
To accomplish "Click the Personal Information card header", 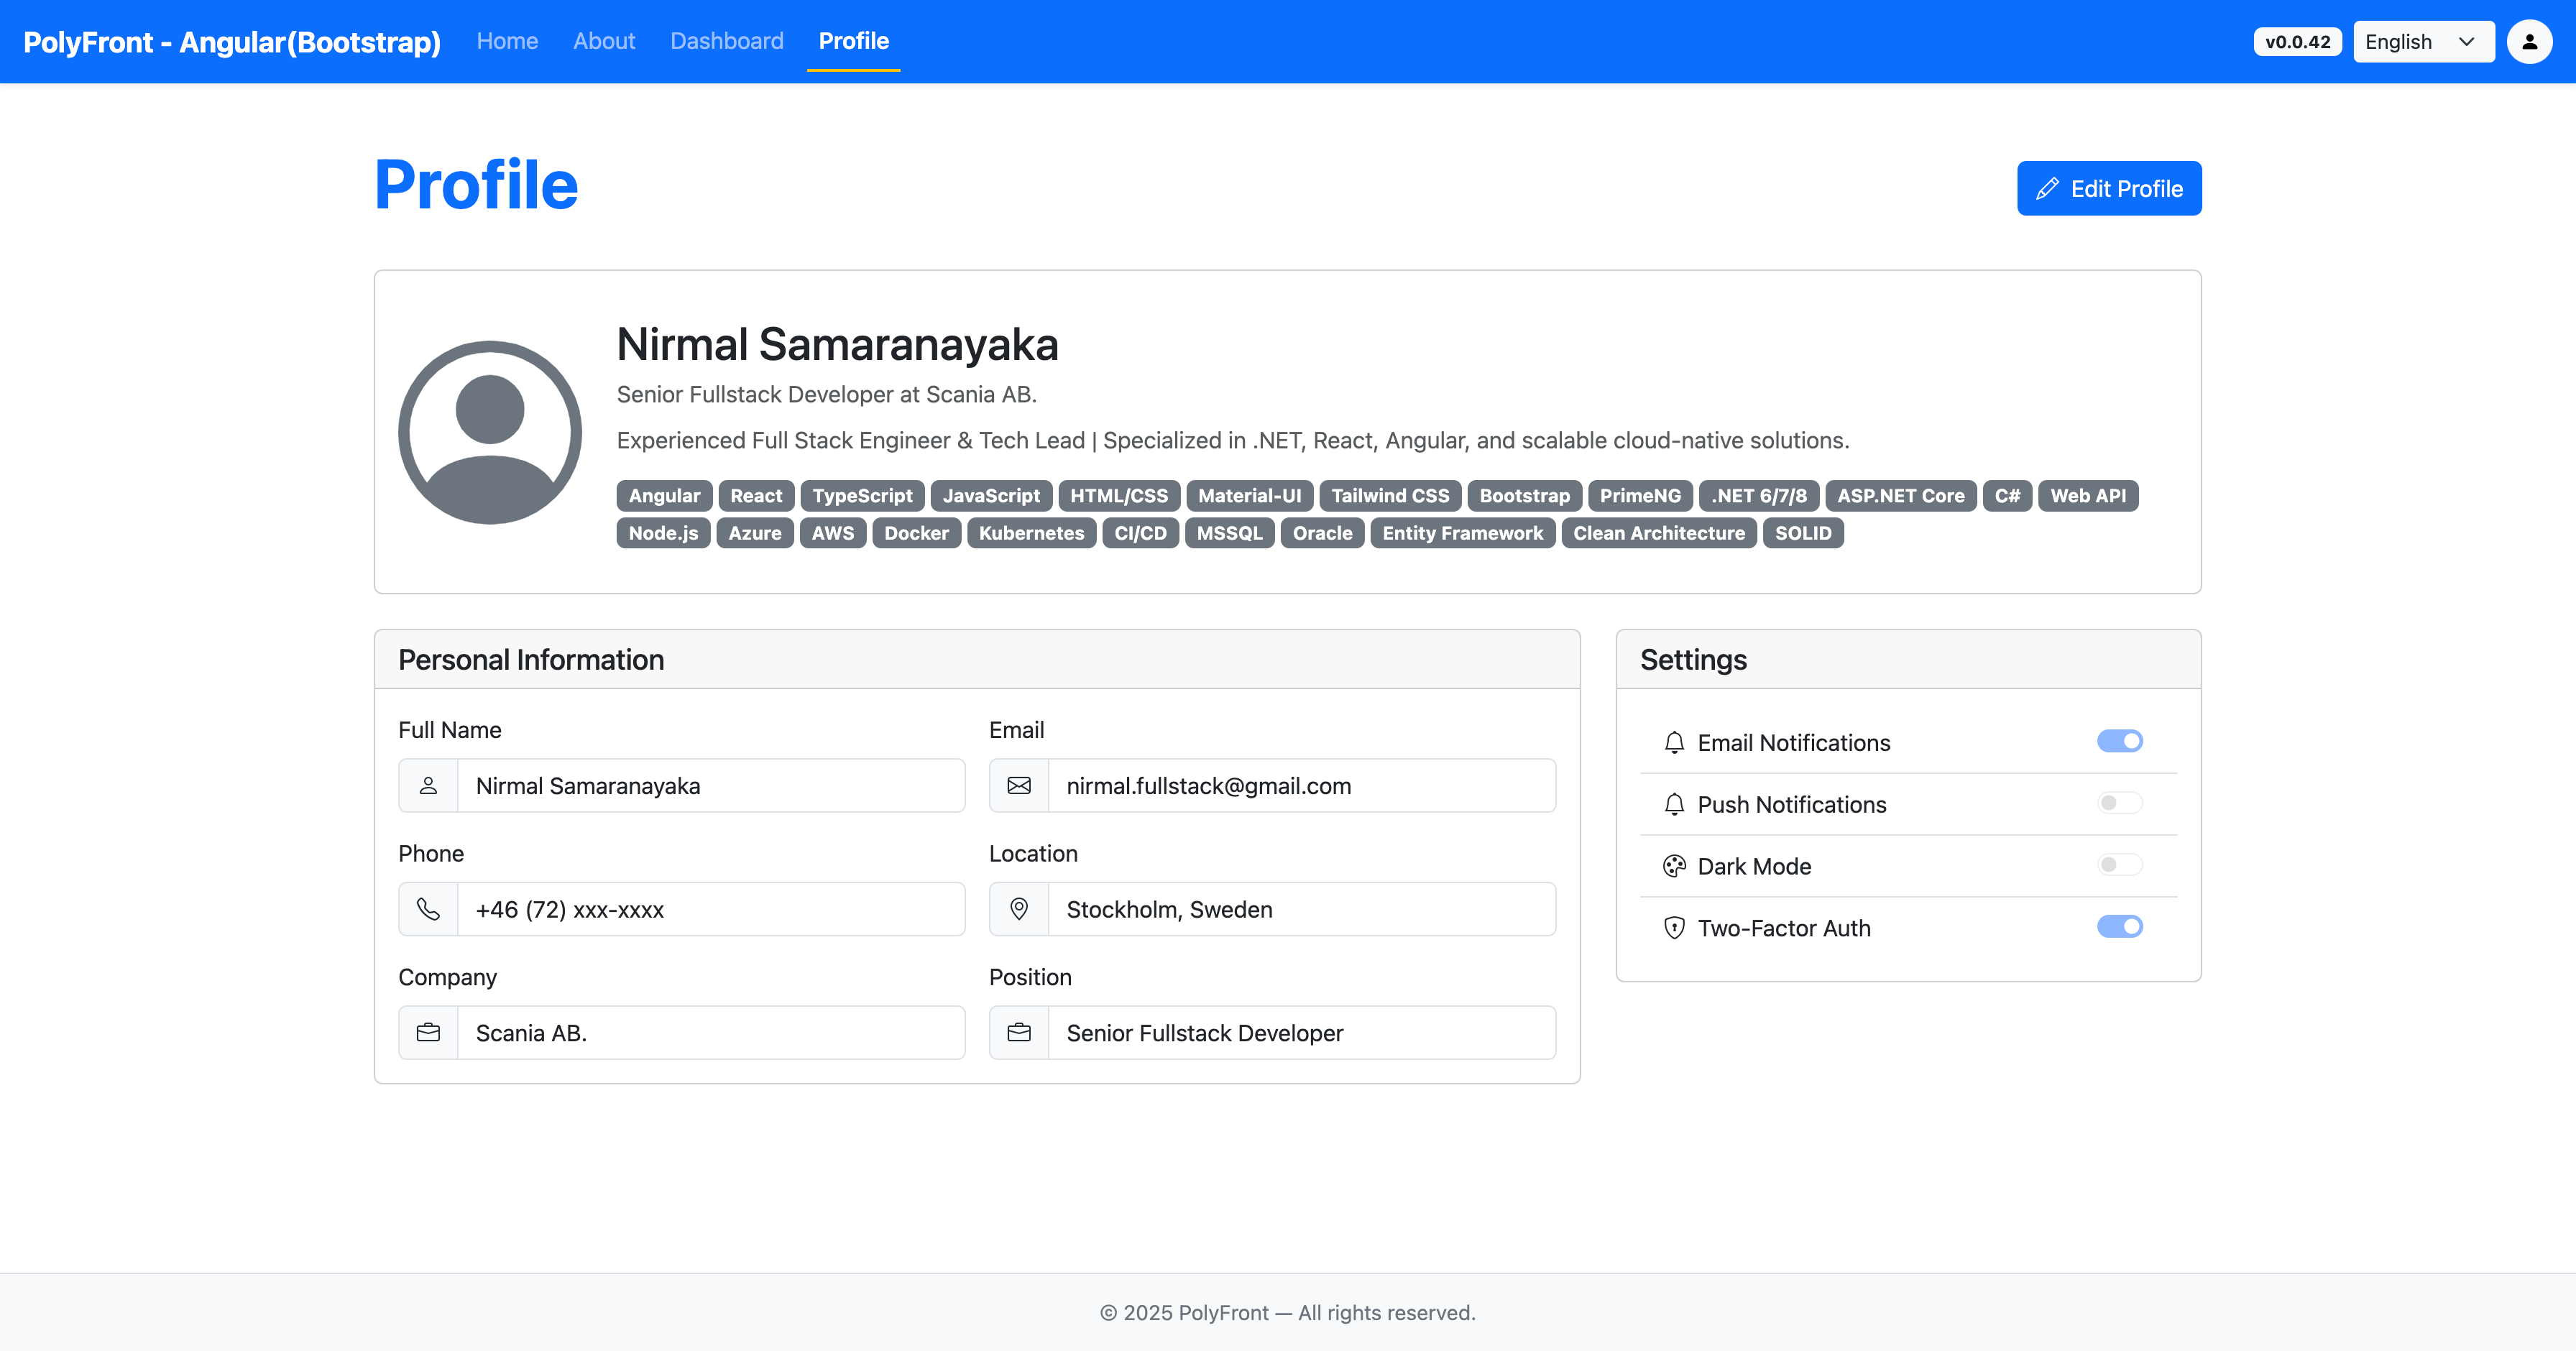I will 977,659.
